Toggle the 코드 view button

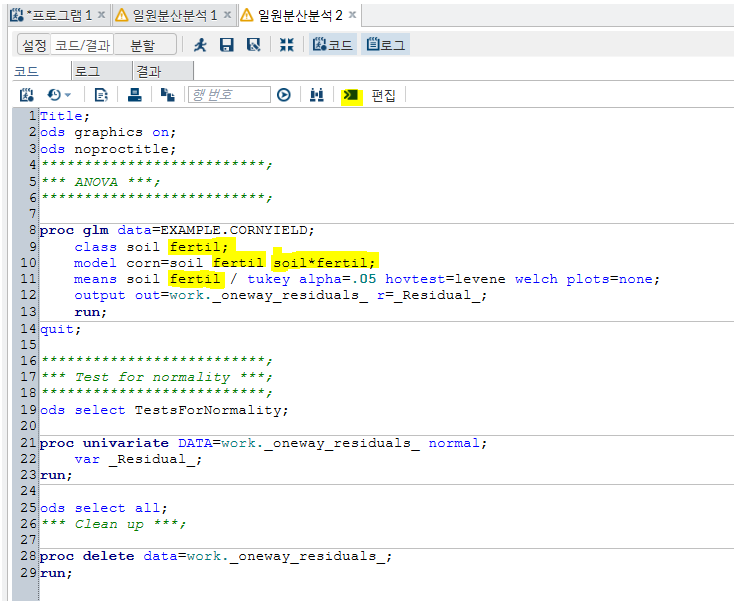tap(332, 45)
